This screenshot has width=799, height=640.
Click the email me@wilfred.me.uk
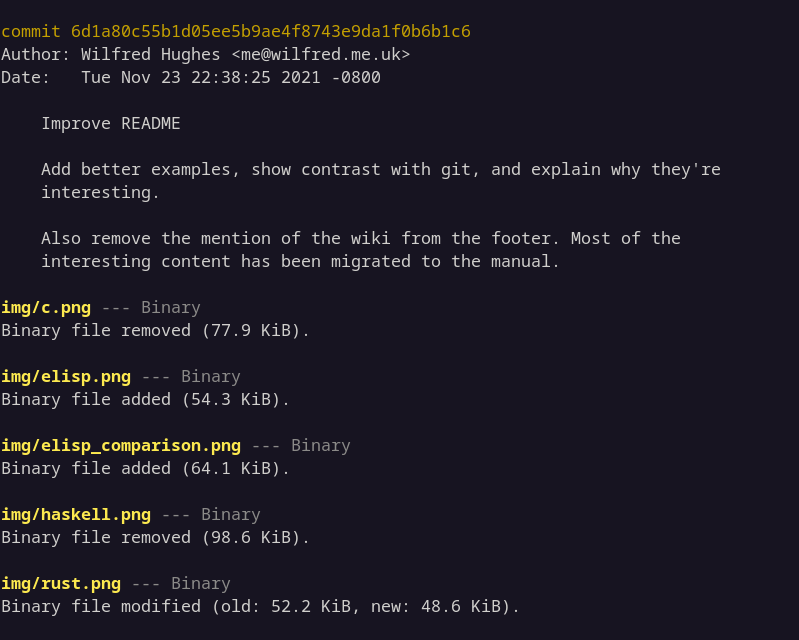click(x=320, y=54)
